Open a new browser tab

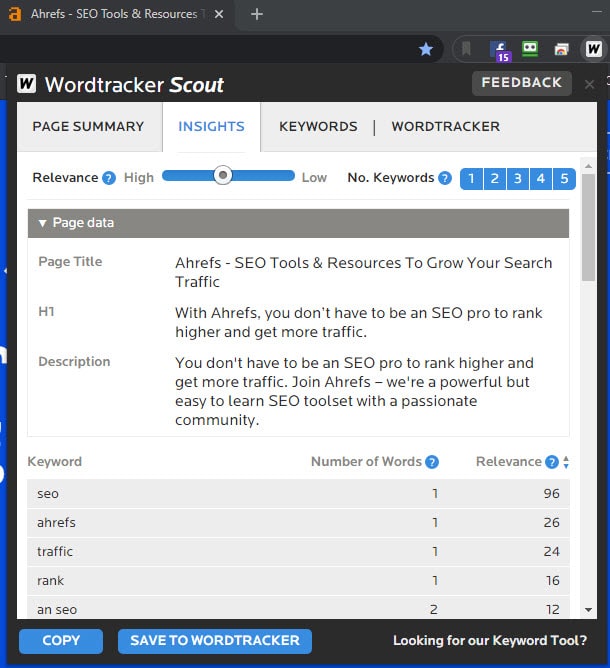coord(256,14)
